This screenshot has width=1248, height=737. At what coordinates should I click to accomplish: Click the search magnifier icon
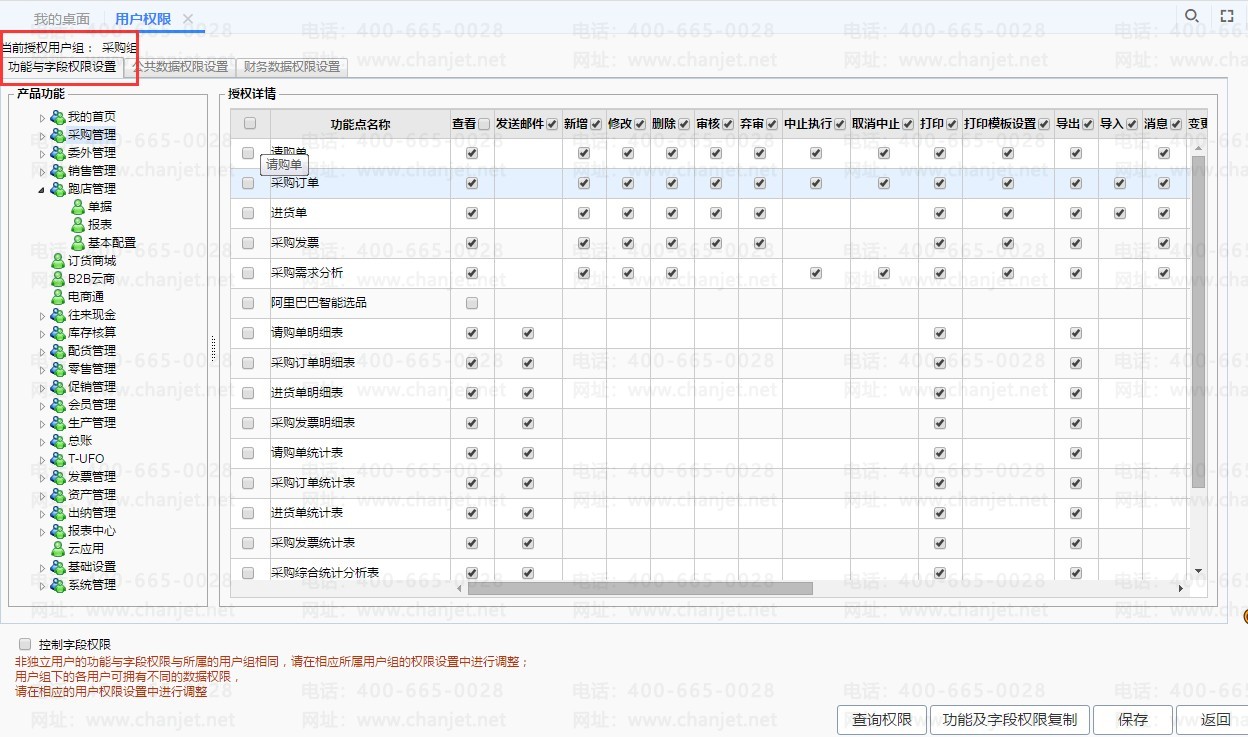tap(1191, 16)
